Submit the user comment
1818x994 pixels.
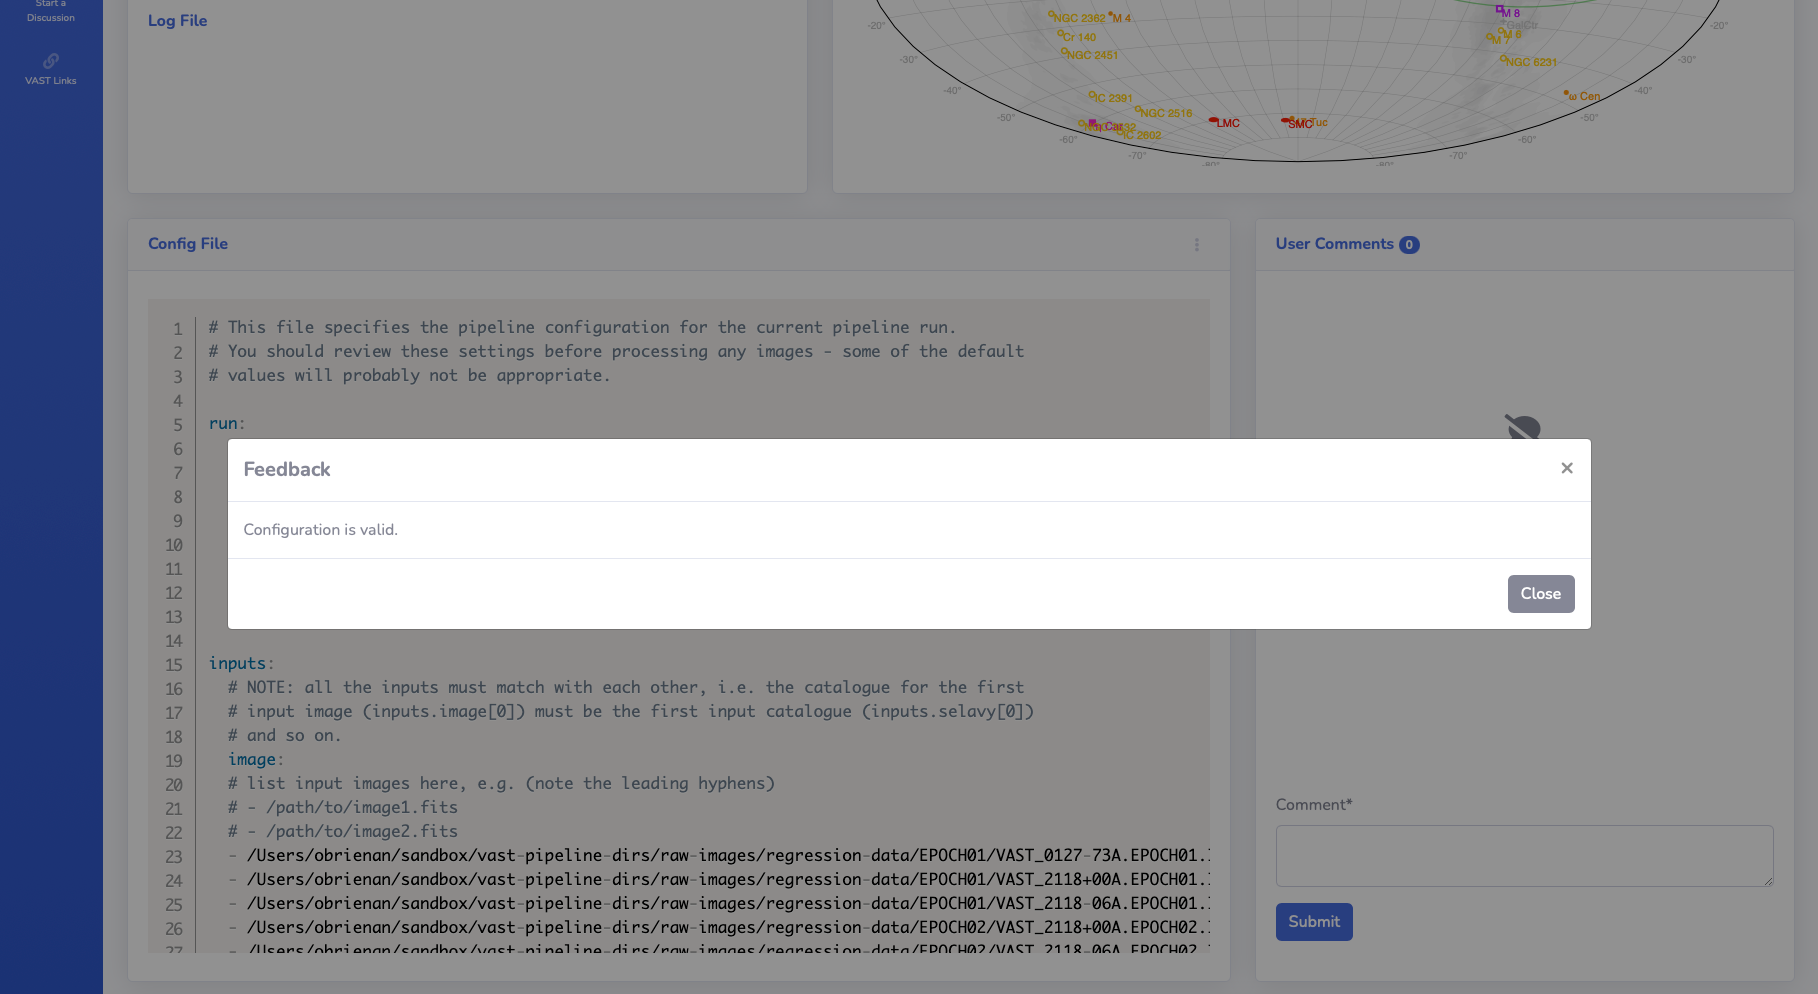(1314, 921)
